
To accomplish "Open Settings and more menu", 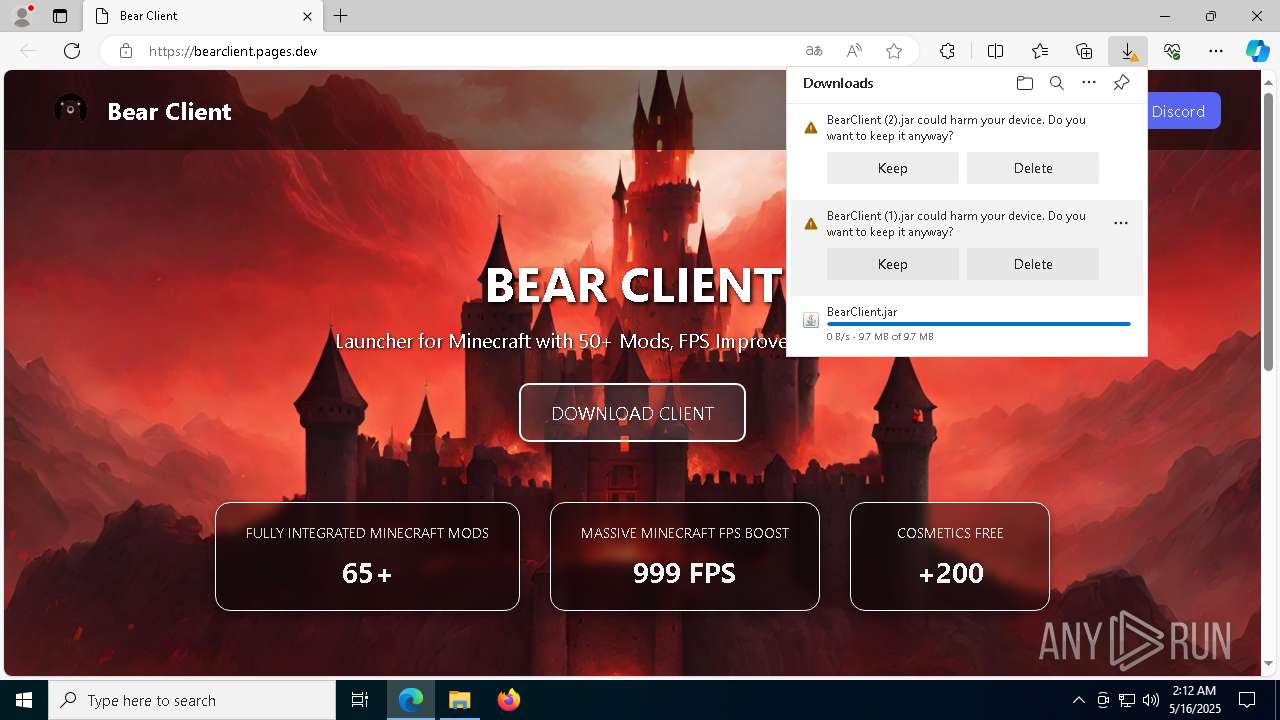I will point(1216,51).
